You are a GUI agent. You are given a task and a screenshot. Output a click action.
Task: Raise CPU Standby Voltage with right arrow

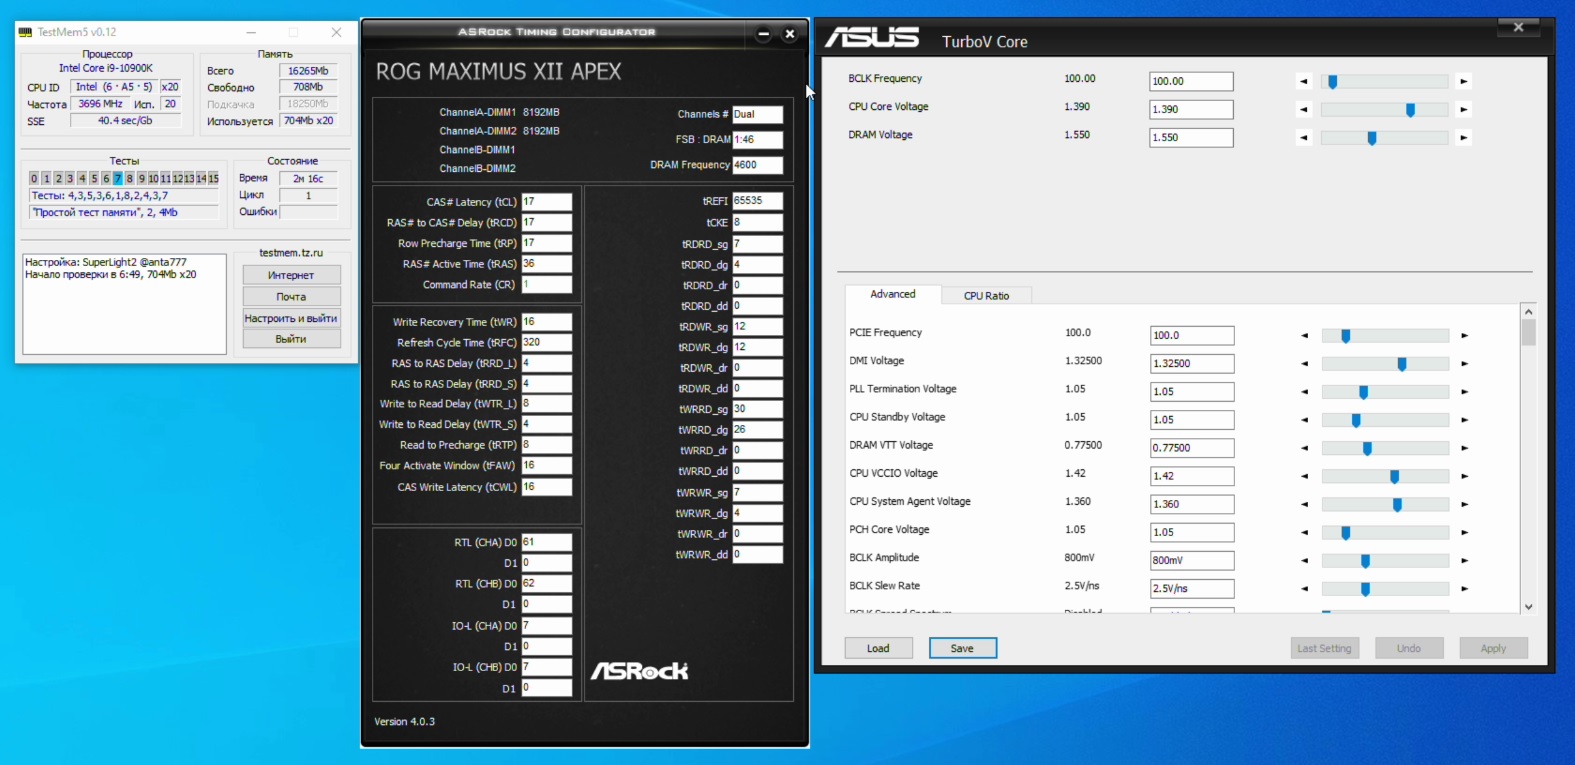tap(1465, 420)
